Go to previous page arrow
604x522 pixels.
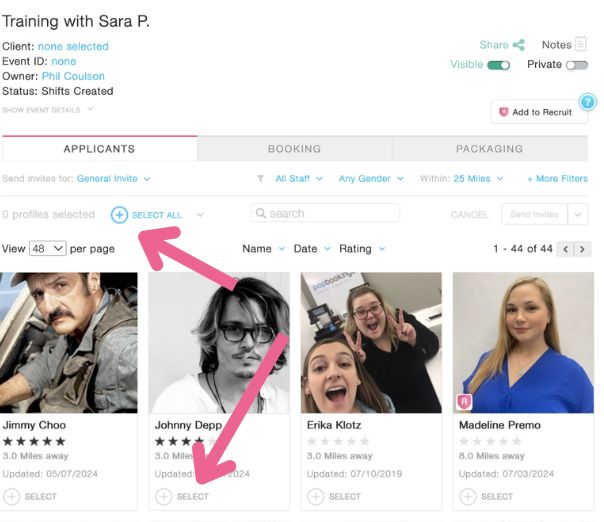(565, 249)
